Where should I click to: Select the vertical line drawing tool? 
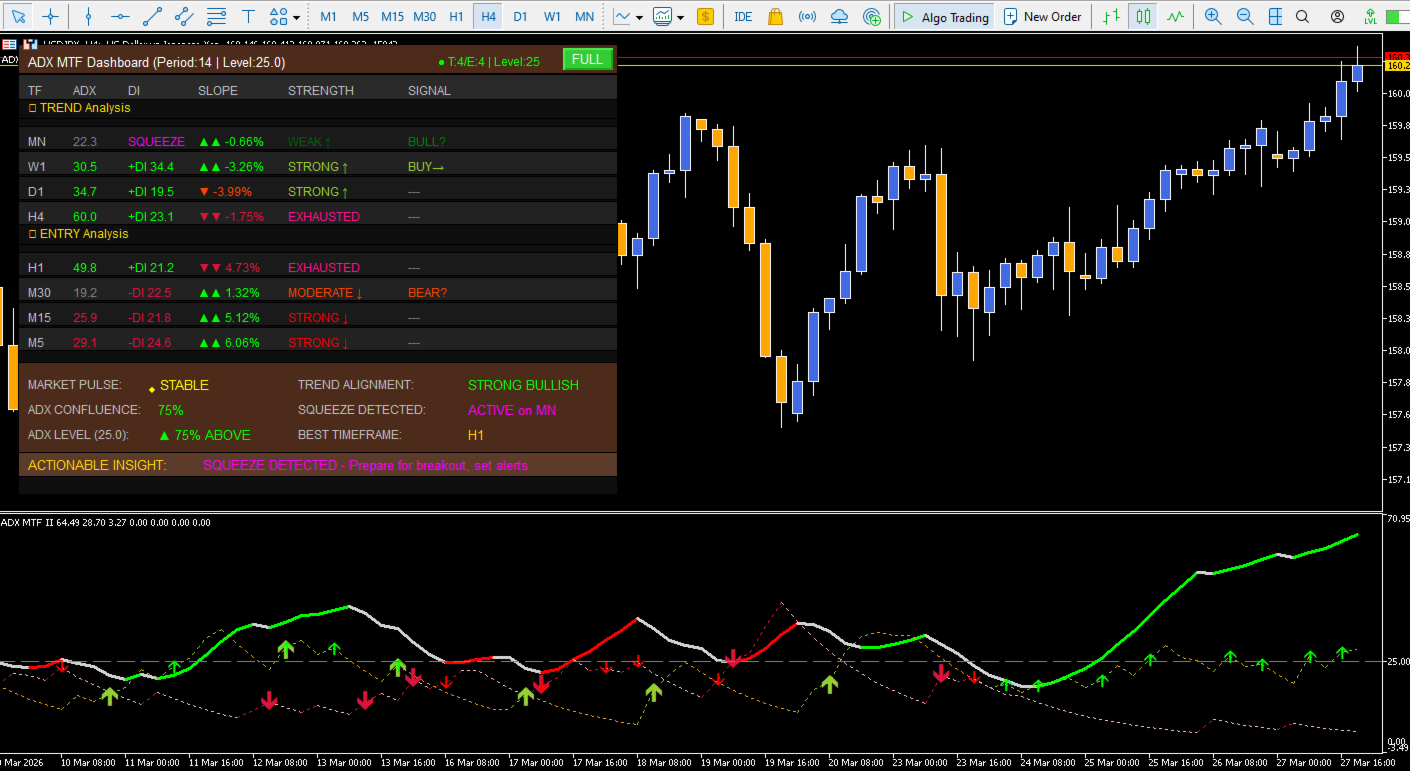[88, 16]
